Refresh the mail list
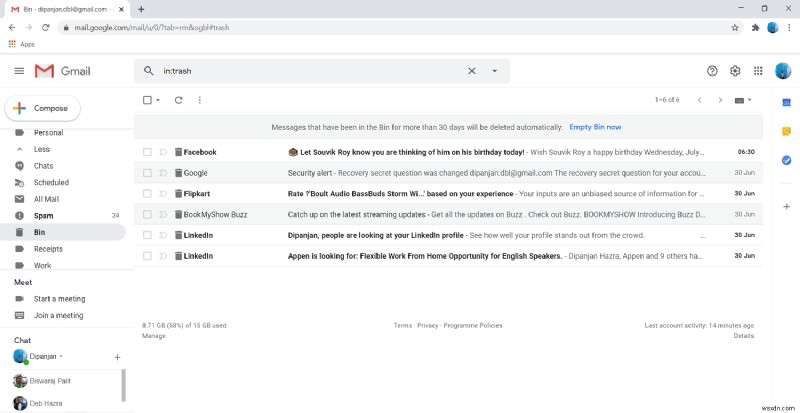800x413 pixels. click(x=179, y=100)
